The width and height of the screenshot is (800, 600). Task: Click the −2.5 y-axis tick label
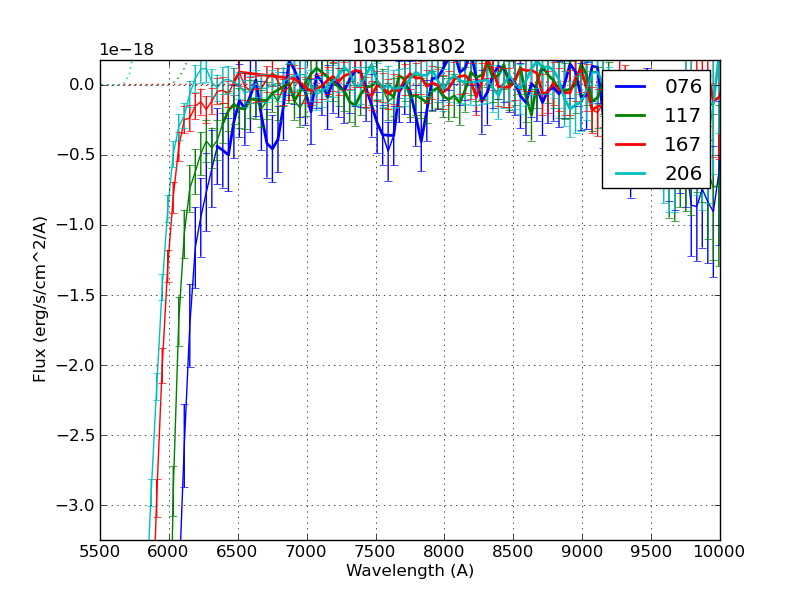click(x=73, y=436)
